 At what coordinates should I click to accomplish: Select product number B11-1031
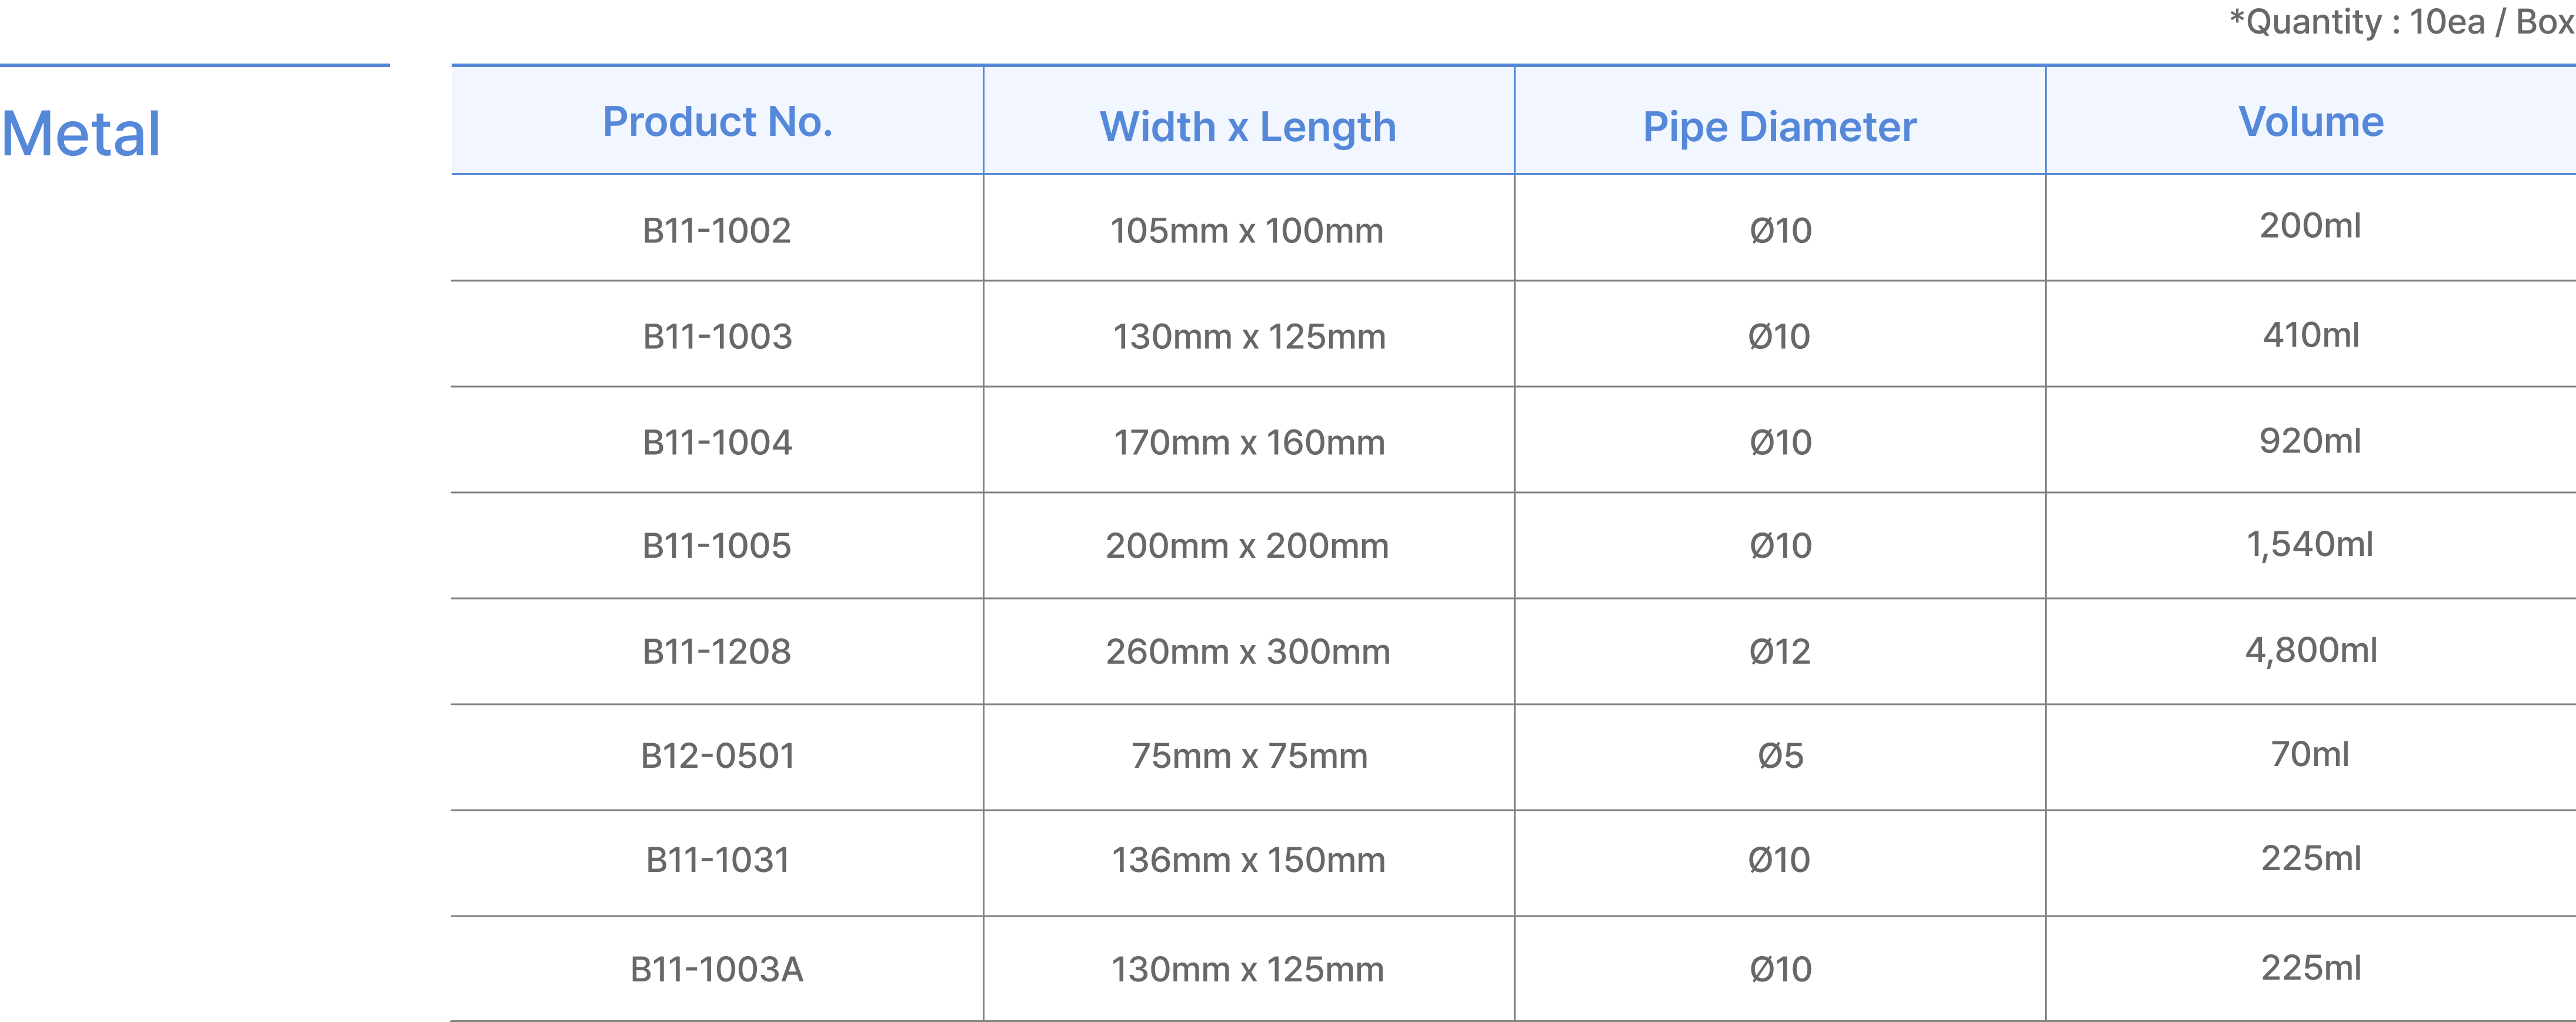coord(717,860)
